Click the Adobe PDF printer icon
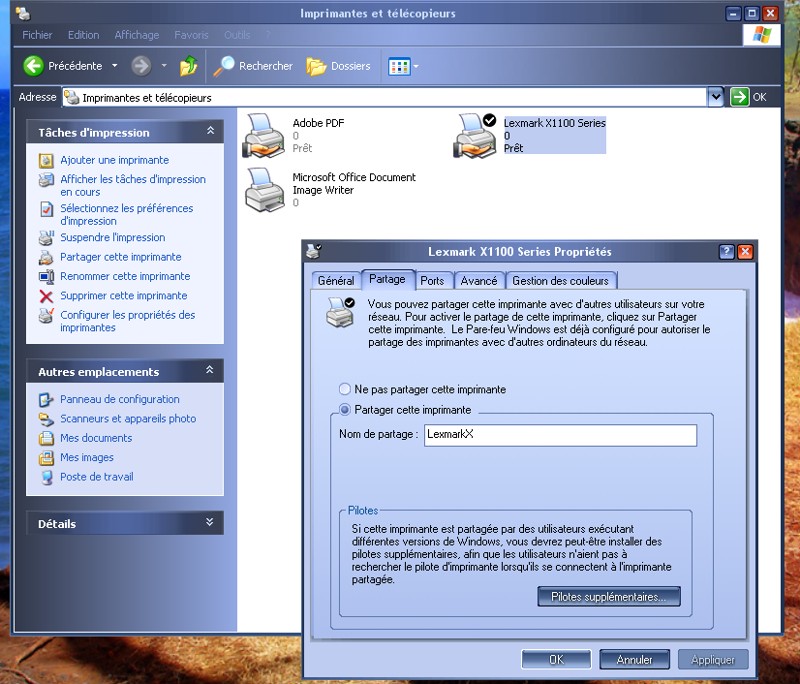The image size is (800, 684). (x=264, y=136)
